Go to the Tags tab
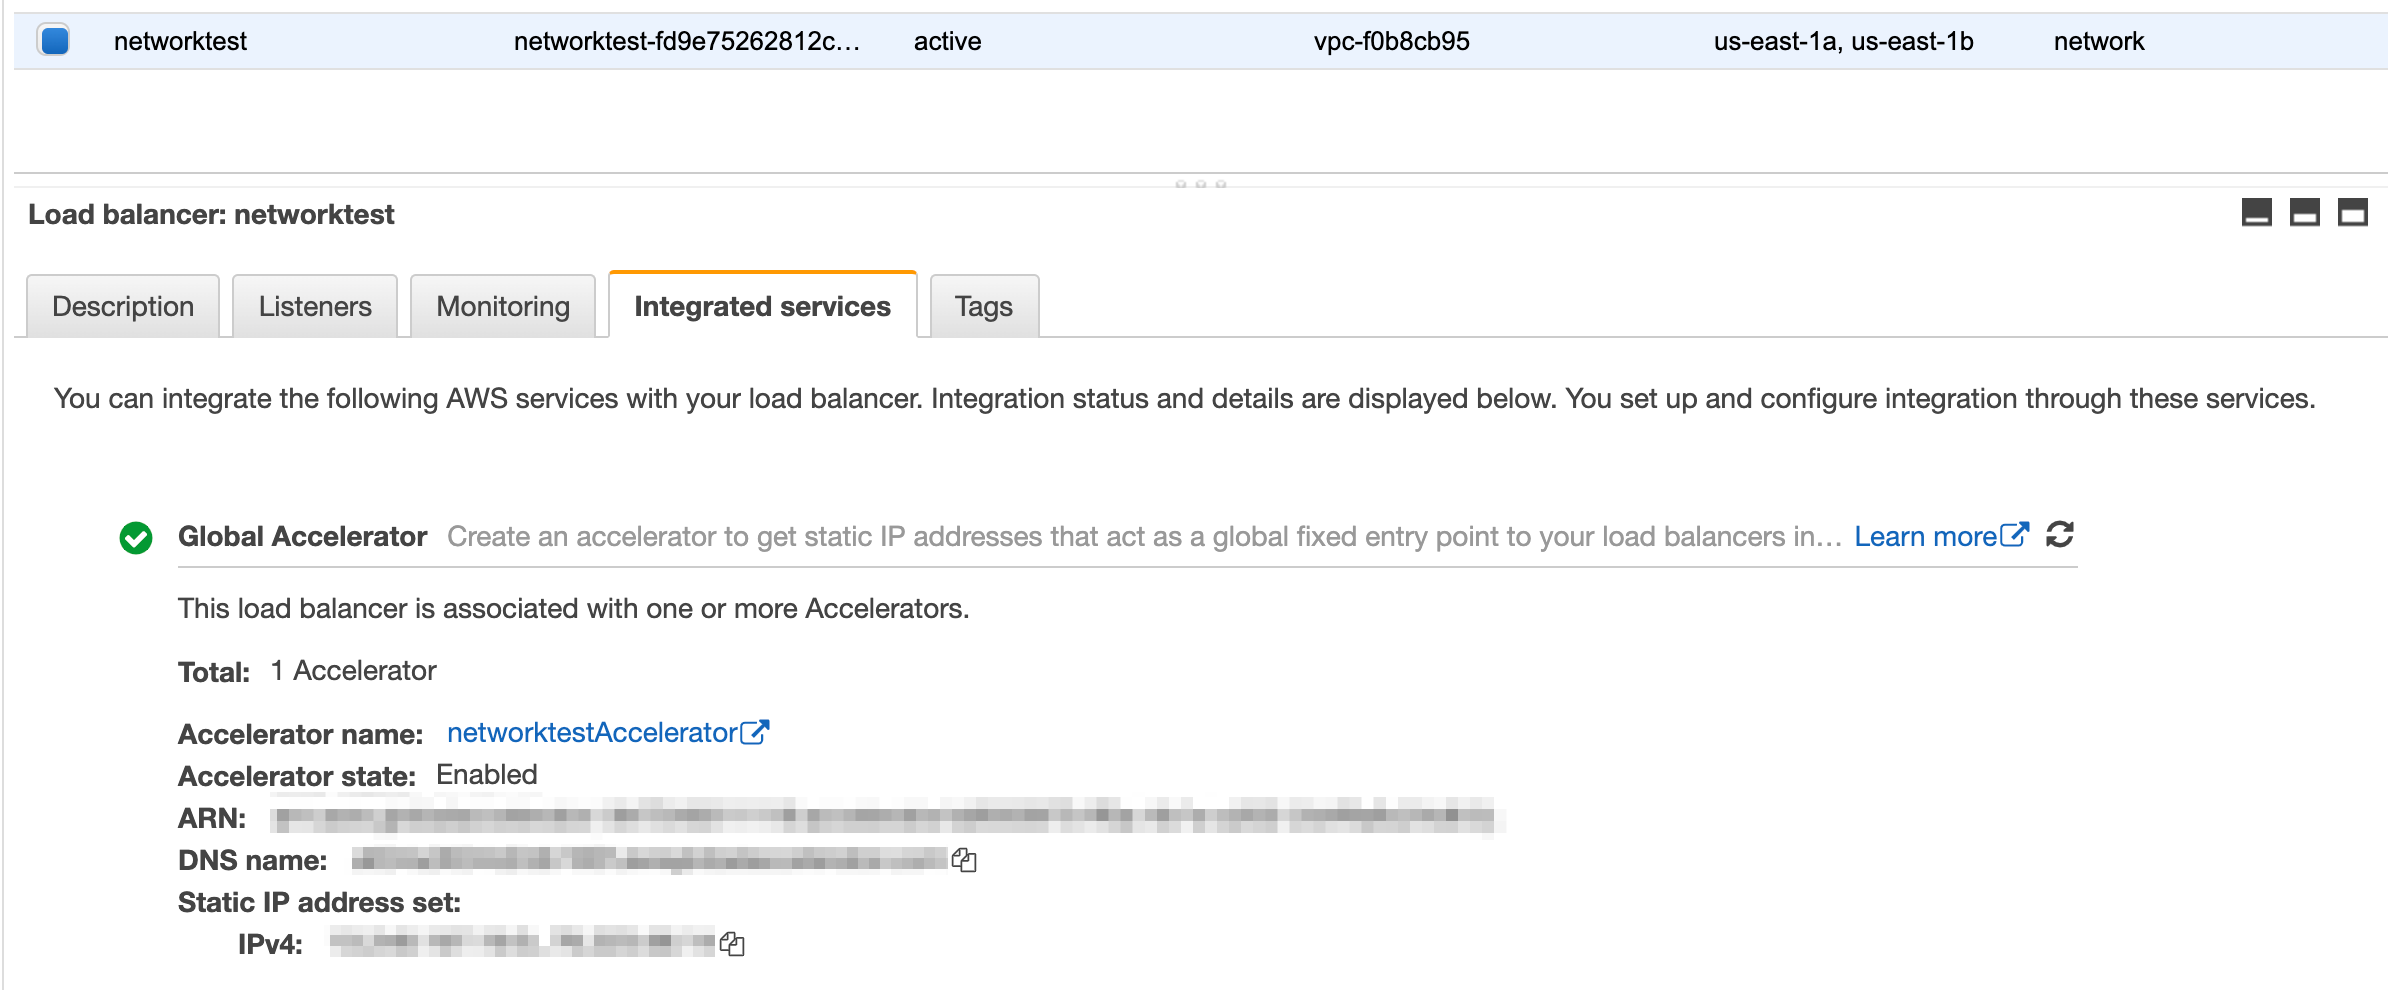The height and width of the screenshot is (990, 2398). tap(984, 306)
